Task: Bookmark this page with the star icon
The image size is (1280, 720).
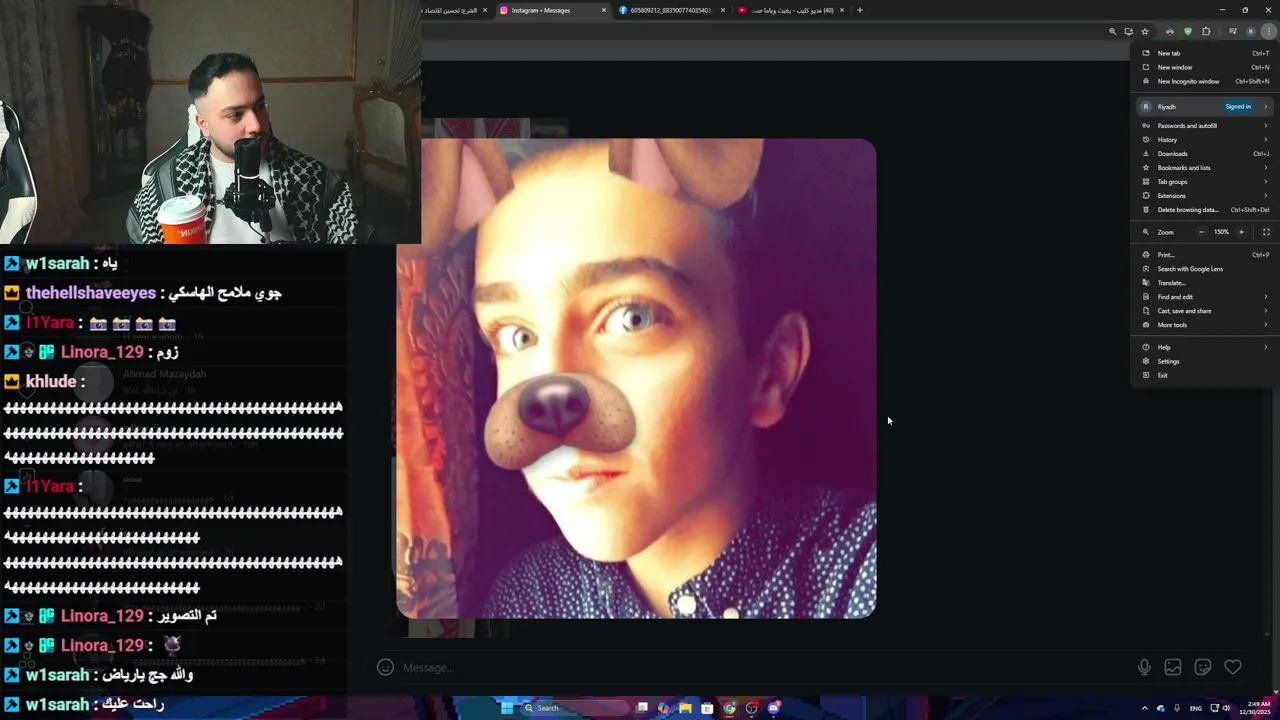Action: coord(1145,31)
